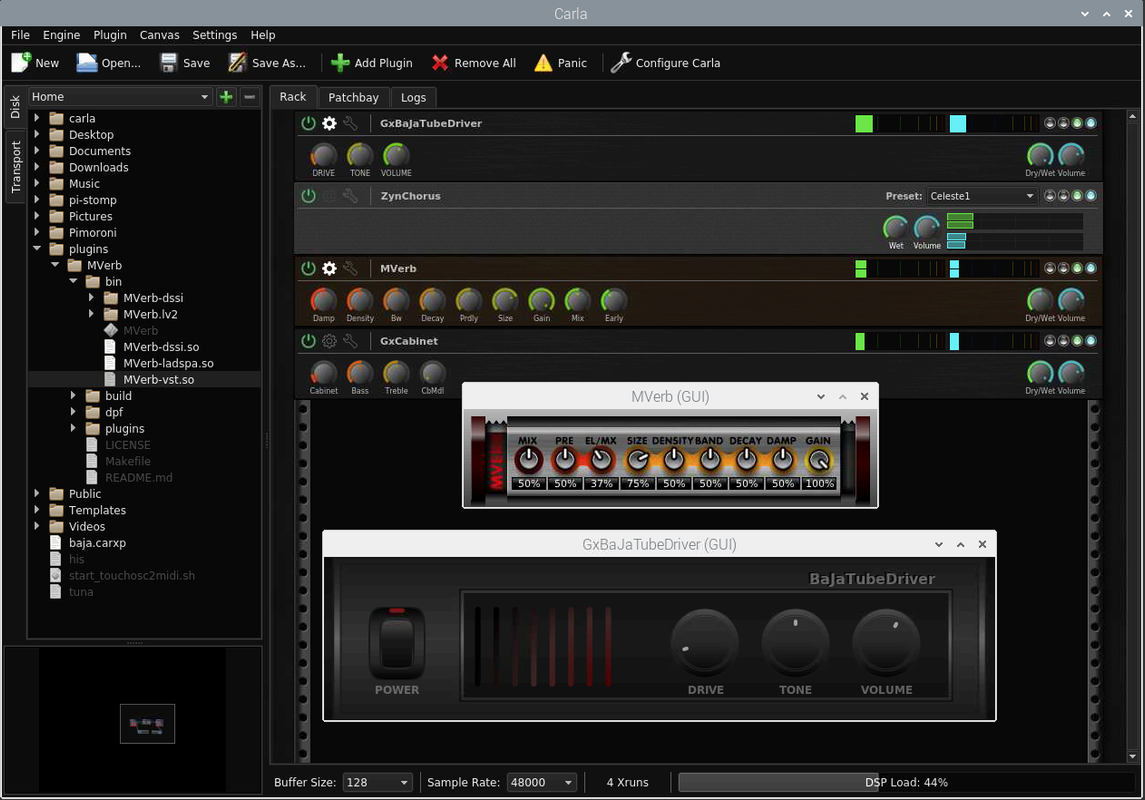Toggle MVerb power button in rack
This screenshot has height=800, width=1145.
(308, 269)
